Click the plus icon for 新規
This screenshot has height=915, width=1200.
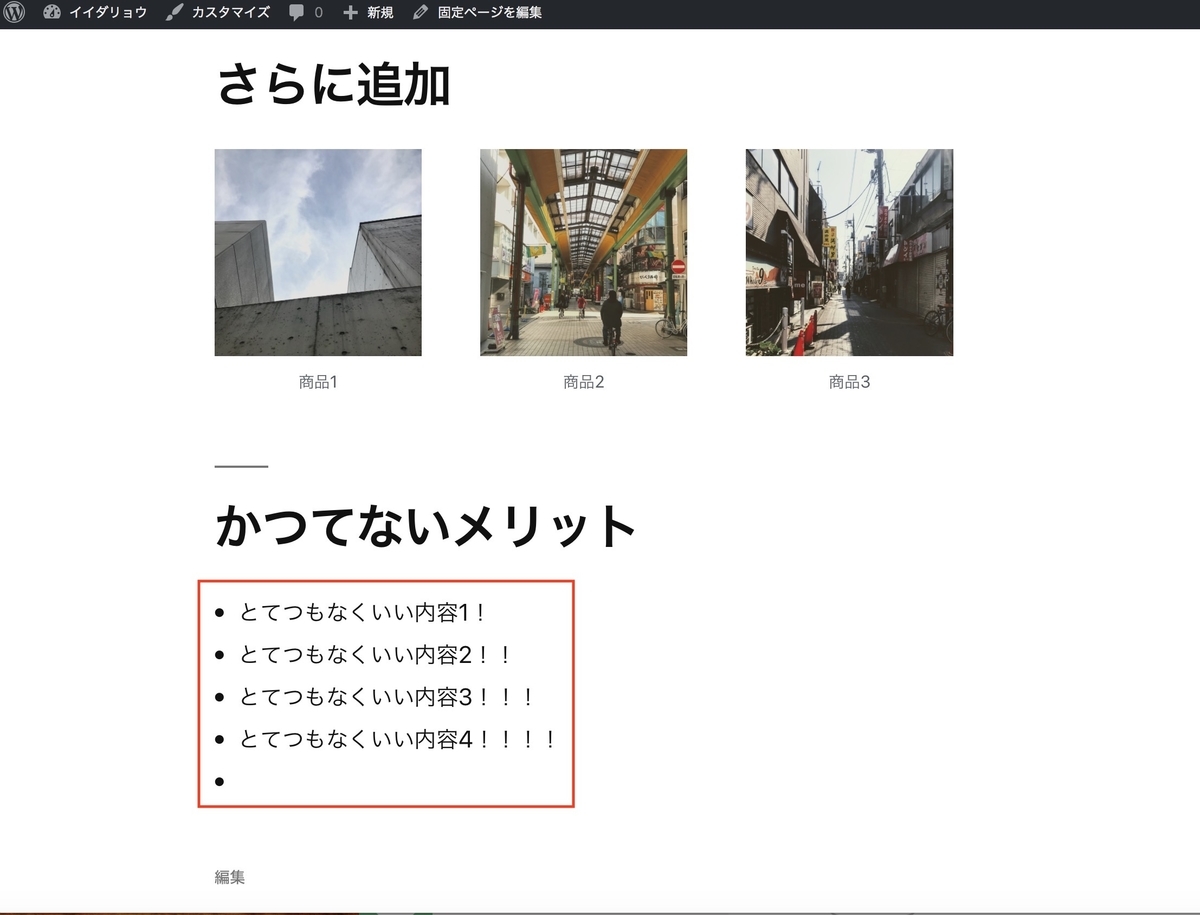[x=350, y=13]
